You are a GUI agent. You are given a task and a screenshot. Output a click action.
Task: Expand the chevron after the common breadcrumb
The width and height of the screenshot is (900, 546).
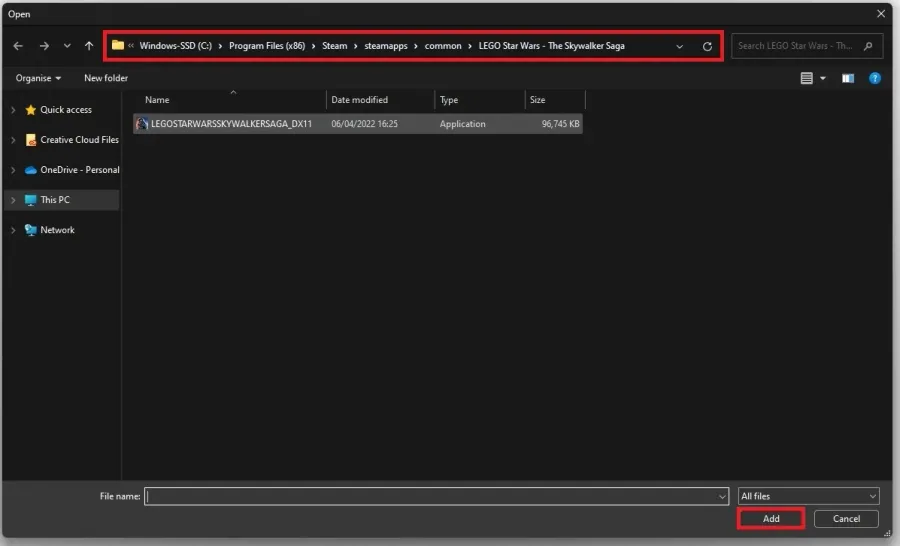pyautogui.click(x=470, y=46)
